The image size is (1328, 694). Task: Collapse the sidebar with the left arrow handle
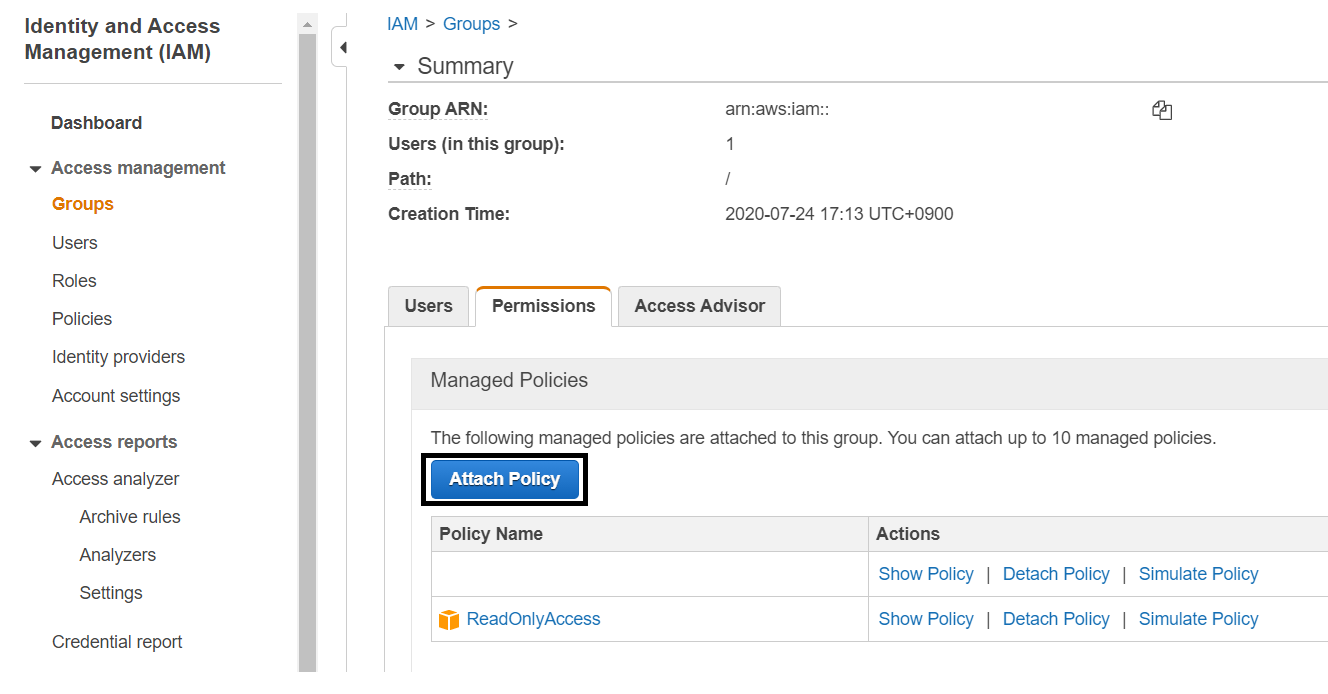click(340, 47)
